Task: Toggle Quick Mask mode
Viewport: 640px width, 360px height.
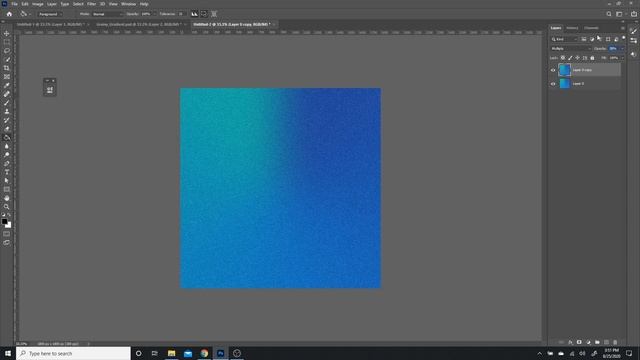Action: click(x=7, y=234)
